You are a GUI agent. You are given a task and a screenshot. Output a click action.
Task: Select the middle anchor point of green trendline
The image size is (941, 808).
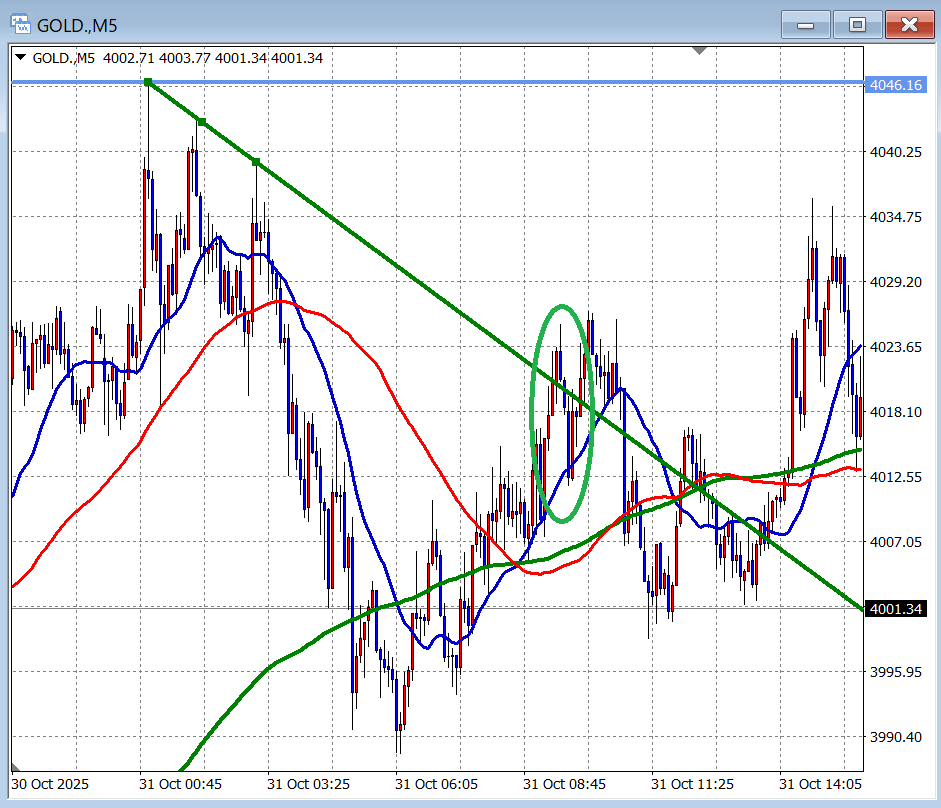(x=201, y=122)
